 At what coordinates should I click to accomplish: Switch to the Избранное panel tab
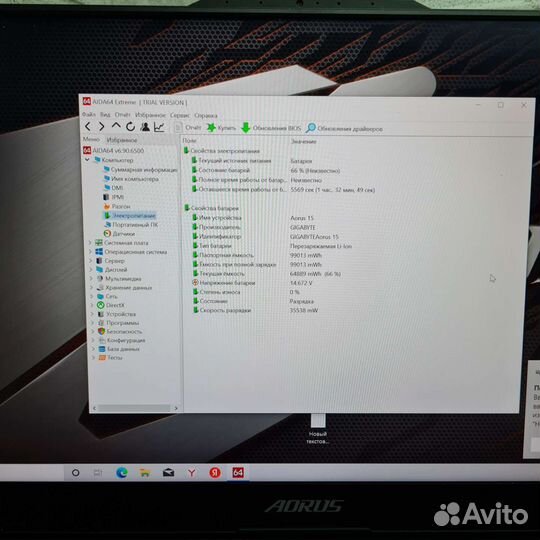pos(122,140)
